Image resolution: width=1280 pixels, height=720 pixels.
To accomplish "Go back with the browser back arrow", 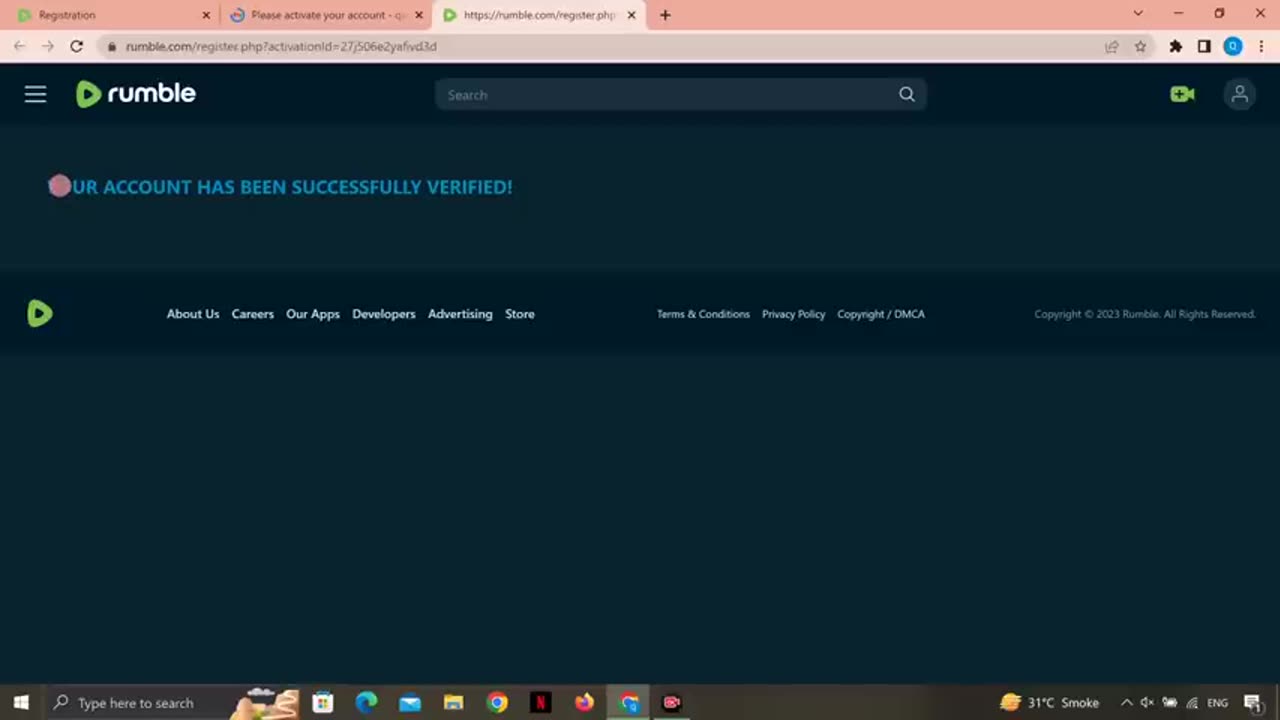I will (19, 46).
